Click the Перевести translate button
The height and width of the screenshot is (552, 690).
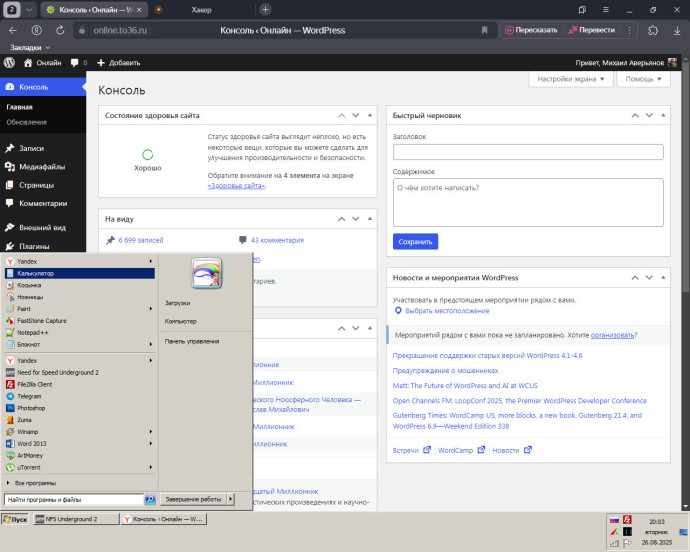click(x=592, y=30)
